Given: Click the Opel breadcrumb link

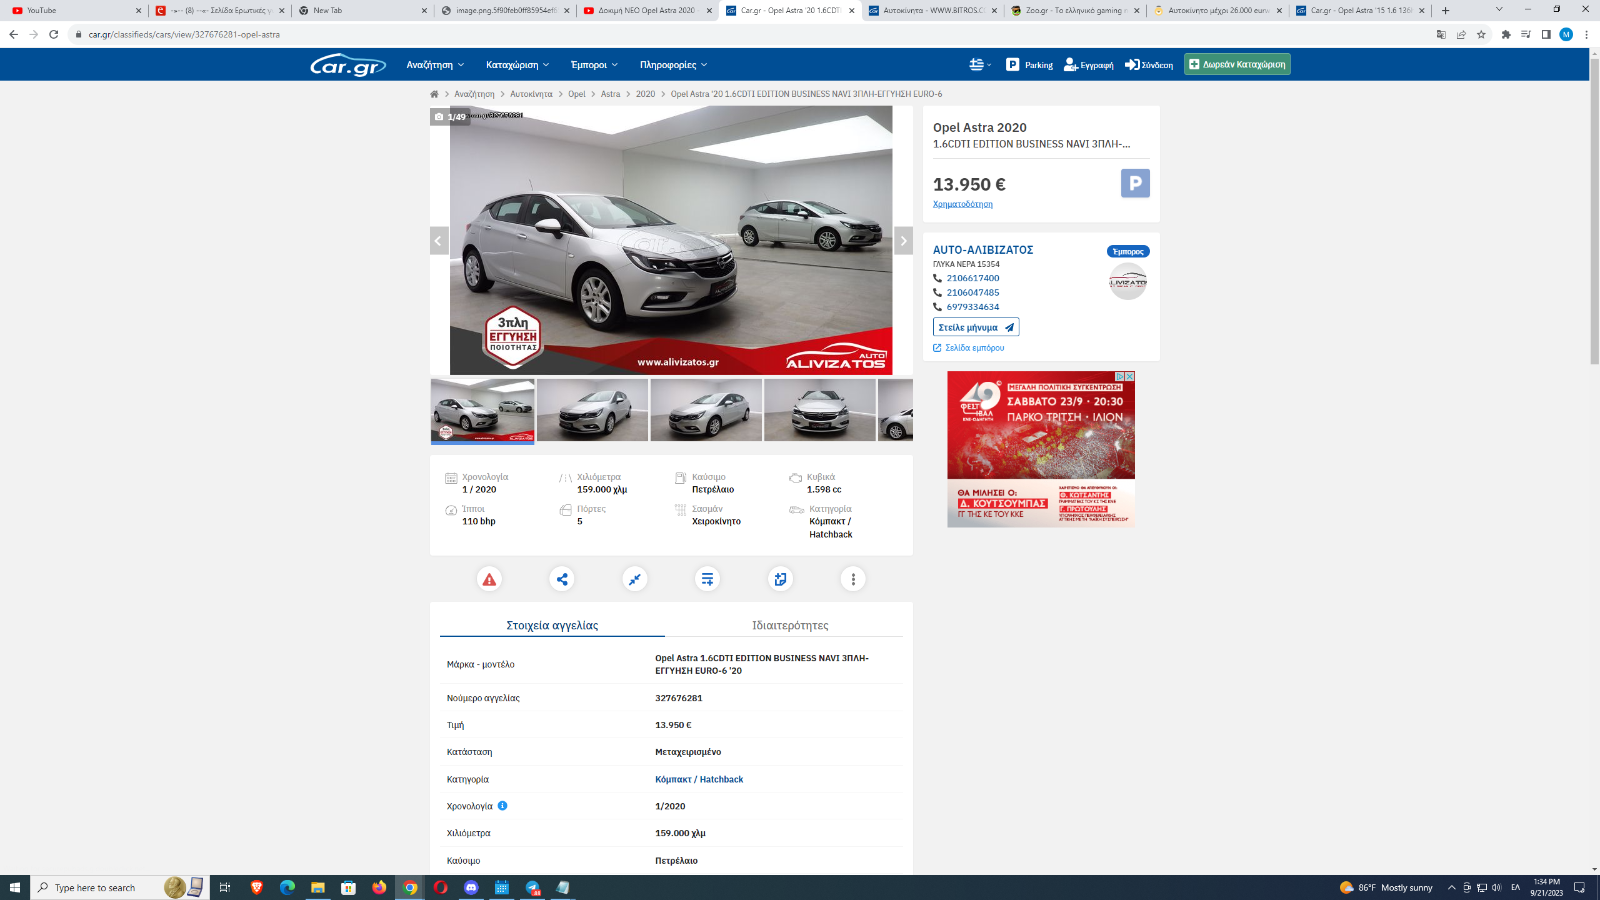Looking at the screenshot, I should click(x=577, y=94).
